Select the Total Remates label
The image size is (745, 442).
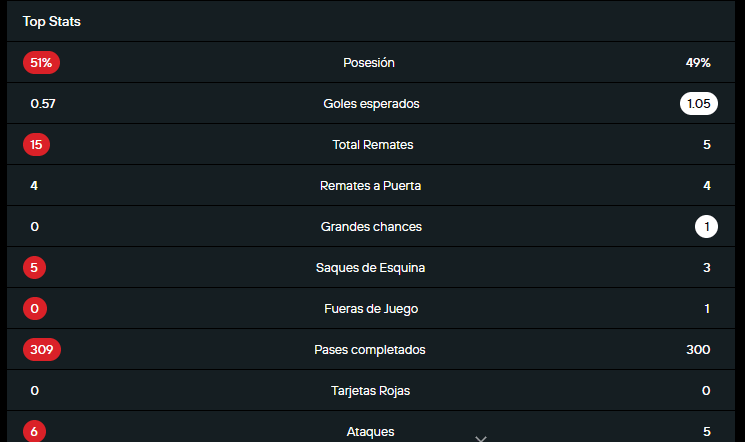tap(372, 144)
